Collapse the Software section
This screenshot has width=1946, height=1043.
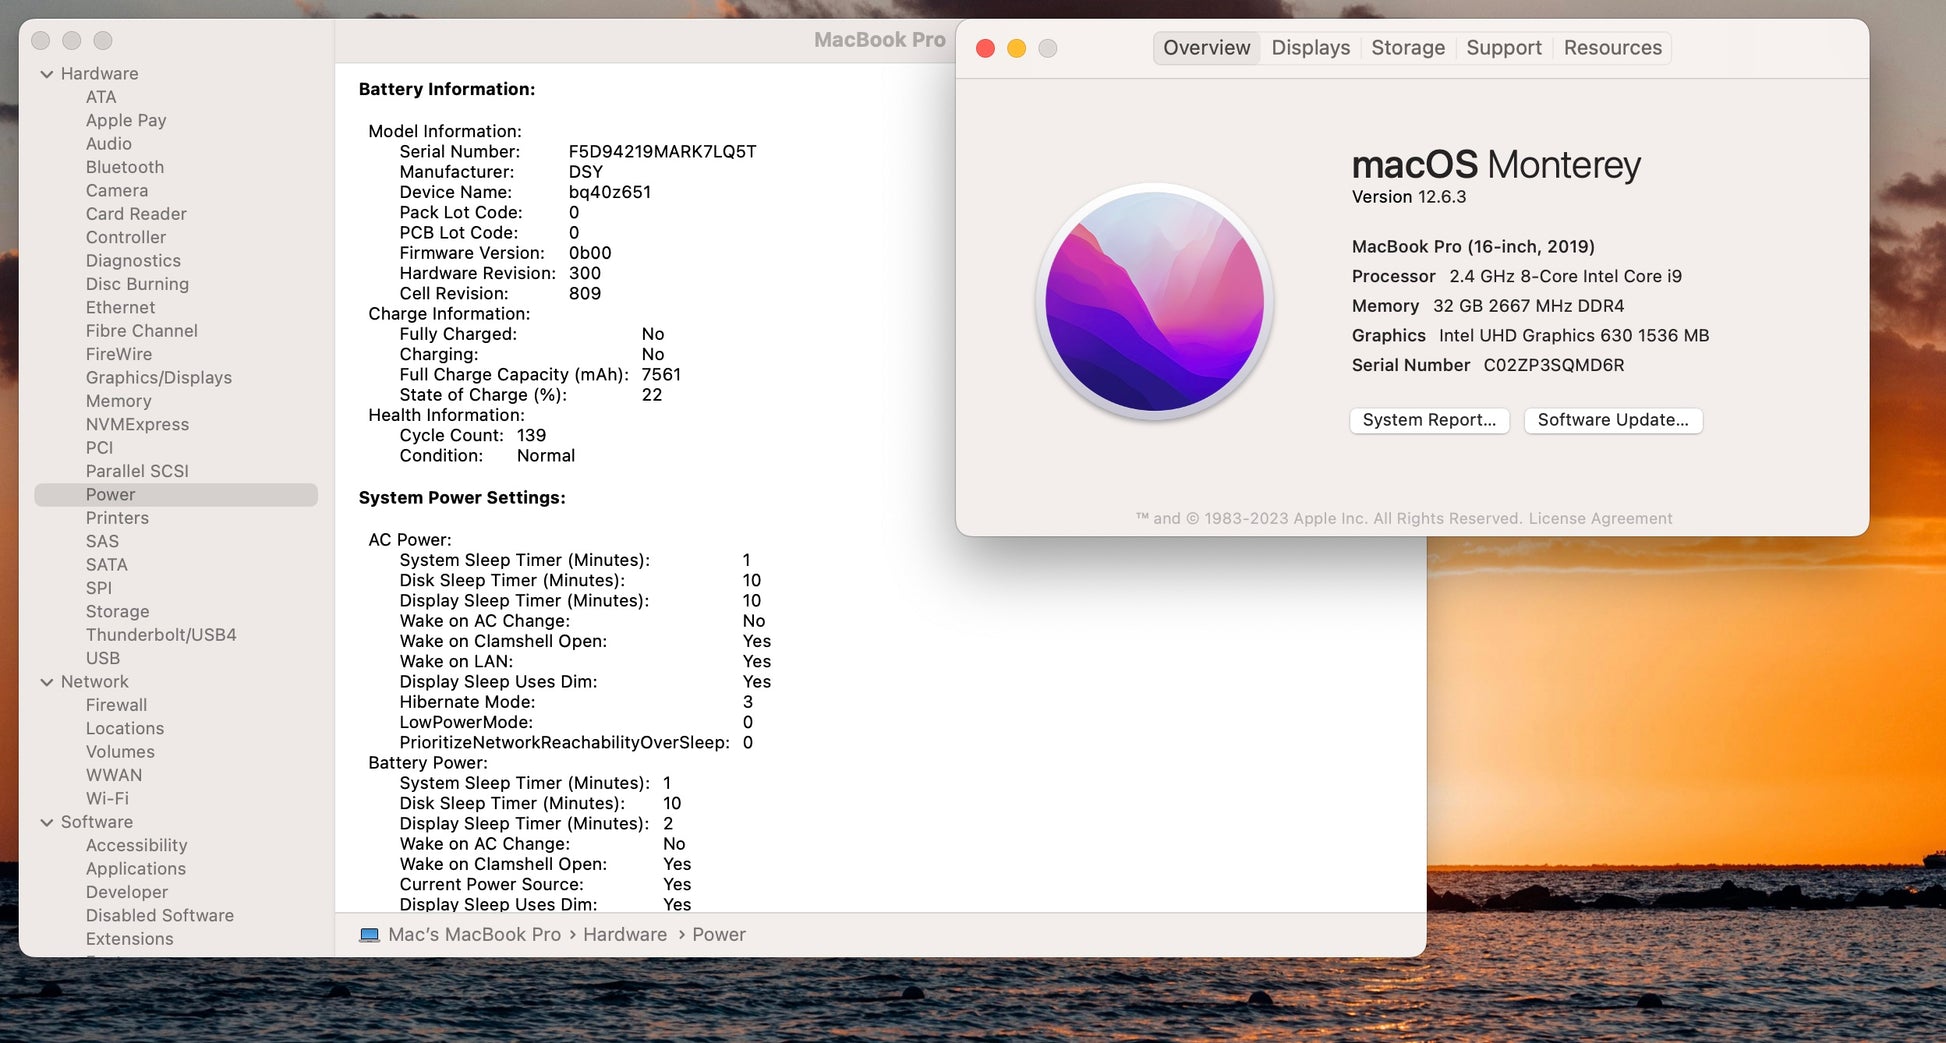(x=46, y=822)
